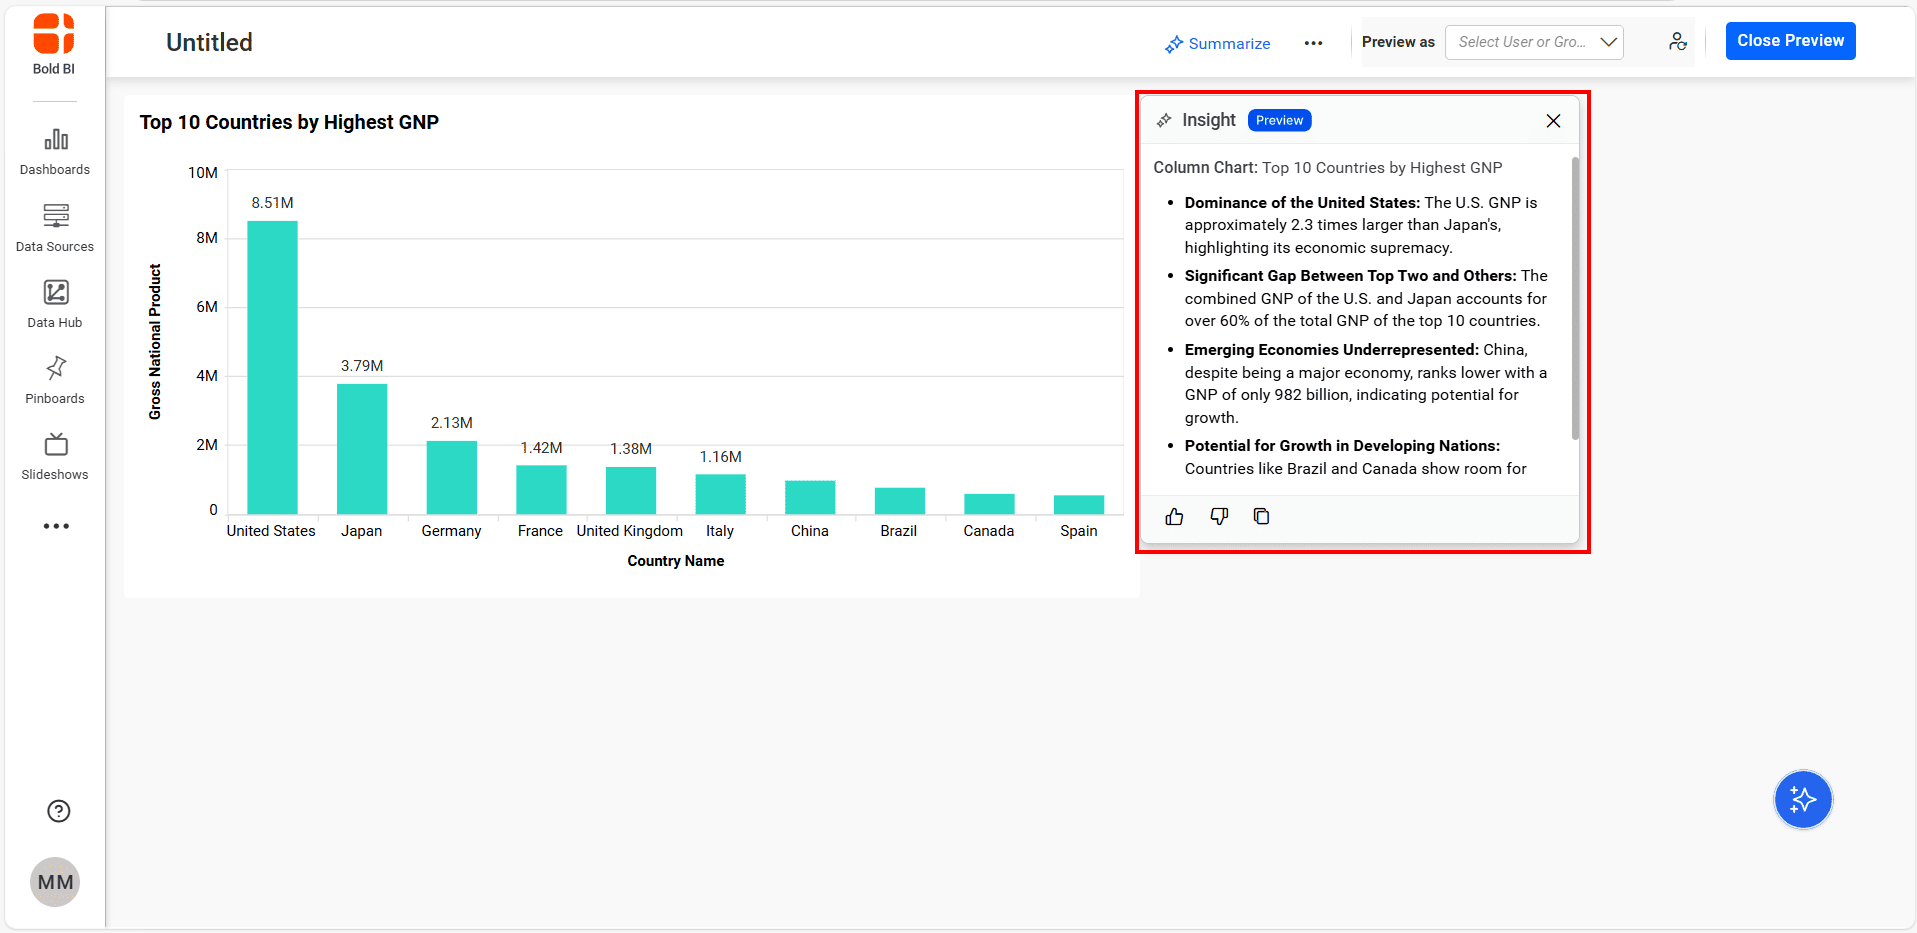The image size is (1917, 933).
Task: Click the Insight panel vertical scrollbar
Action: pyautogui.click(x=1575, y=300)
